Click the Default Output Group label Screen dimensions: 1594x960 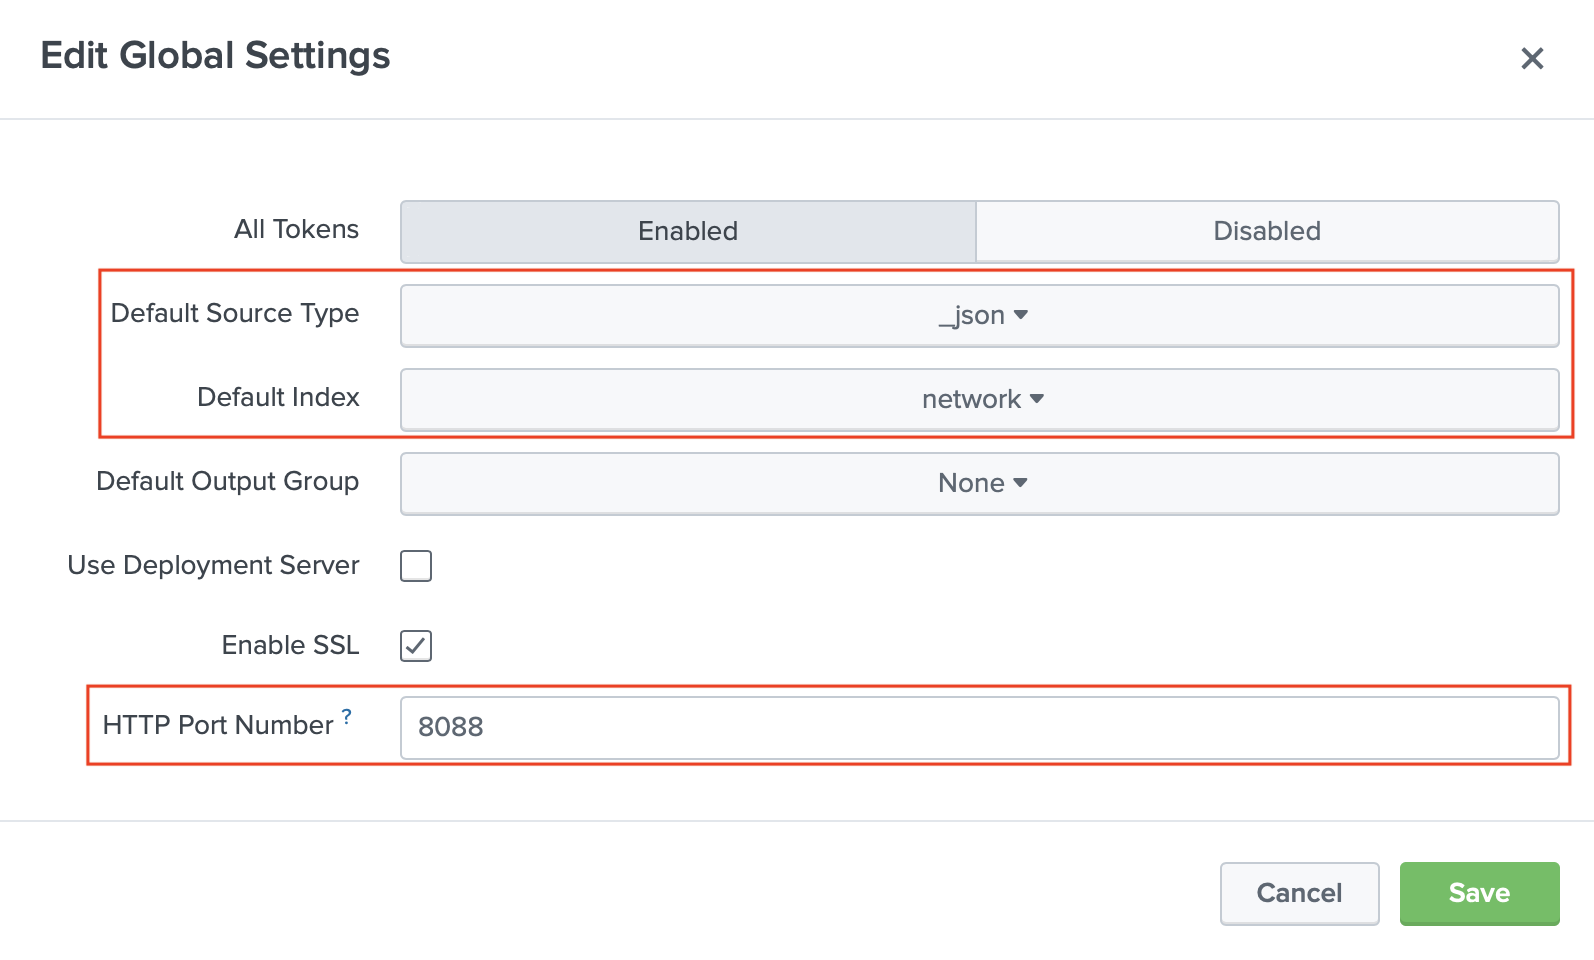227,481
